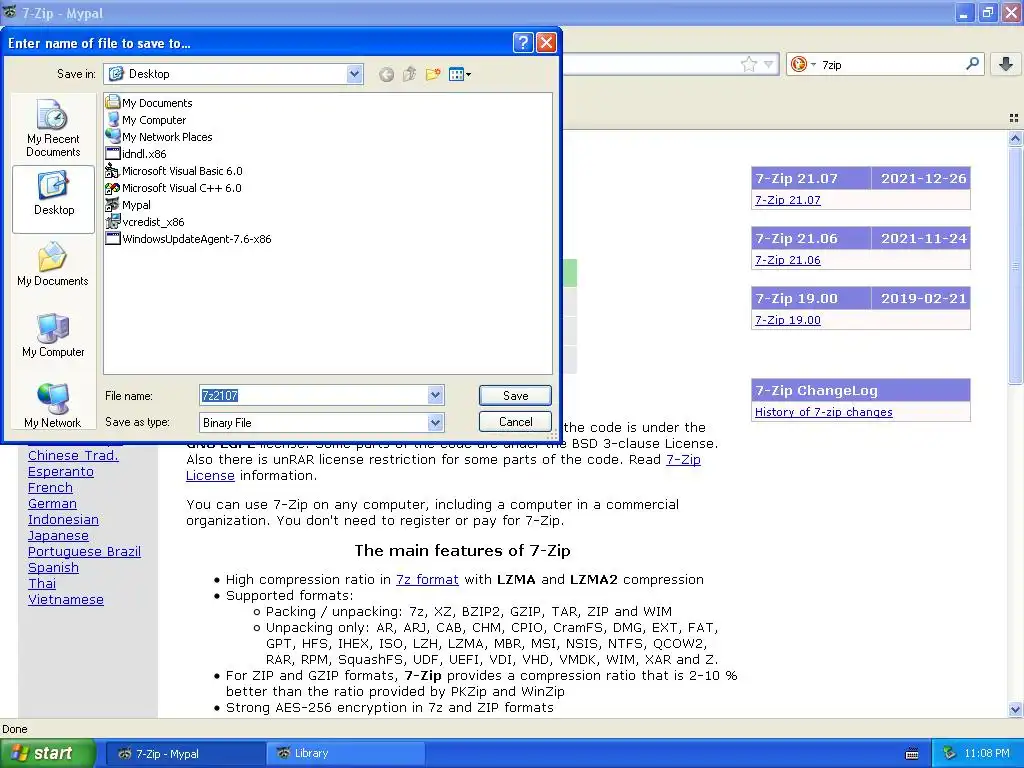This screenshot has height=768, width=1024.
Task: Open address bar history dropdown arrow
Action: pos(769,64)
